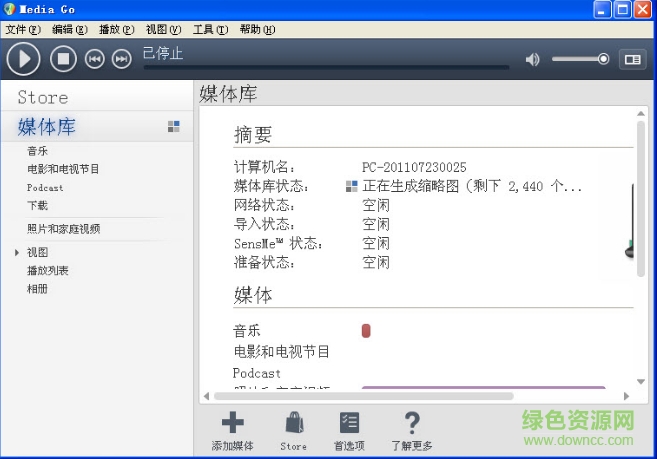Click the vertical scrollbar thumb
Screen dimensions: 657x459
tap(641, 199)
